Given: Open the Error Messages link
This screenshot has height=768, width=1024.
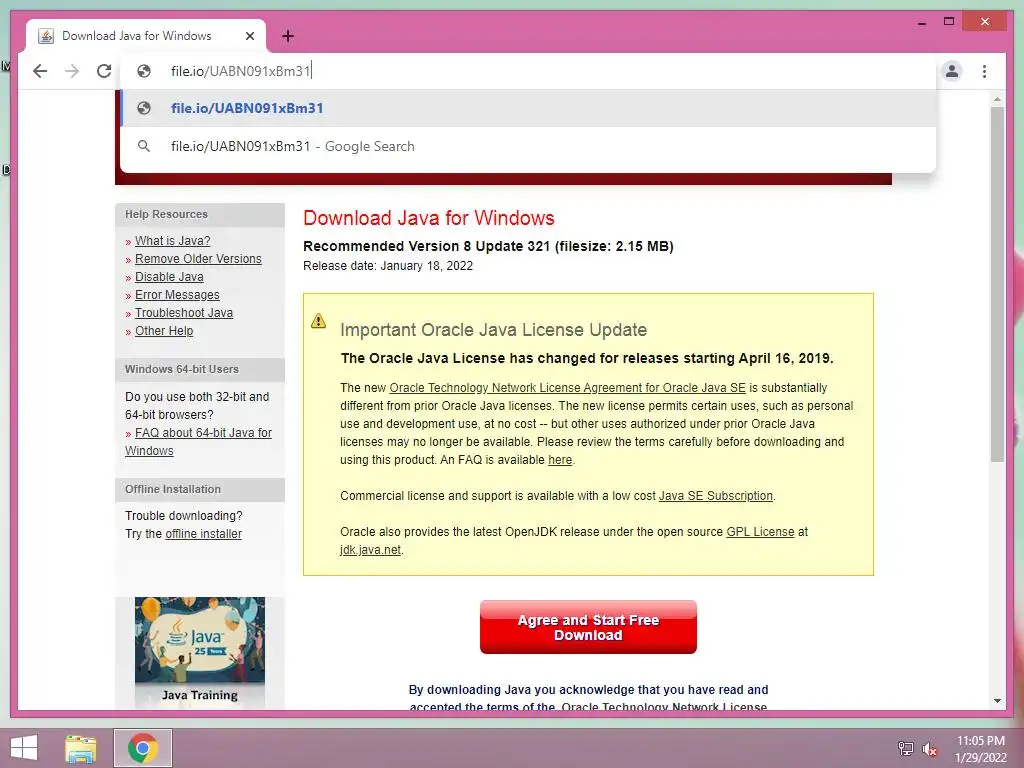Looking at the screenshot, I should coord(177,295).
